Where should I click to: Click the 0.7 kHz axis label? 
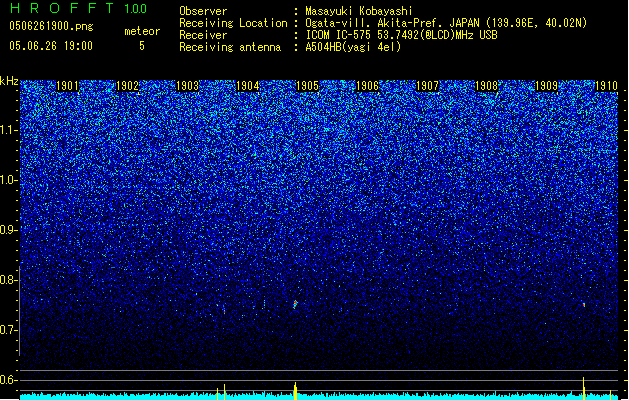pyautogui.click(x=9, y=330)
